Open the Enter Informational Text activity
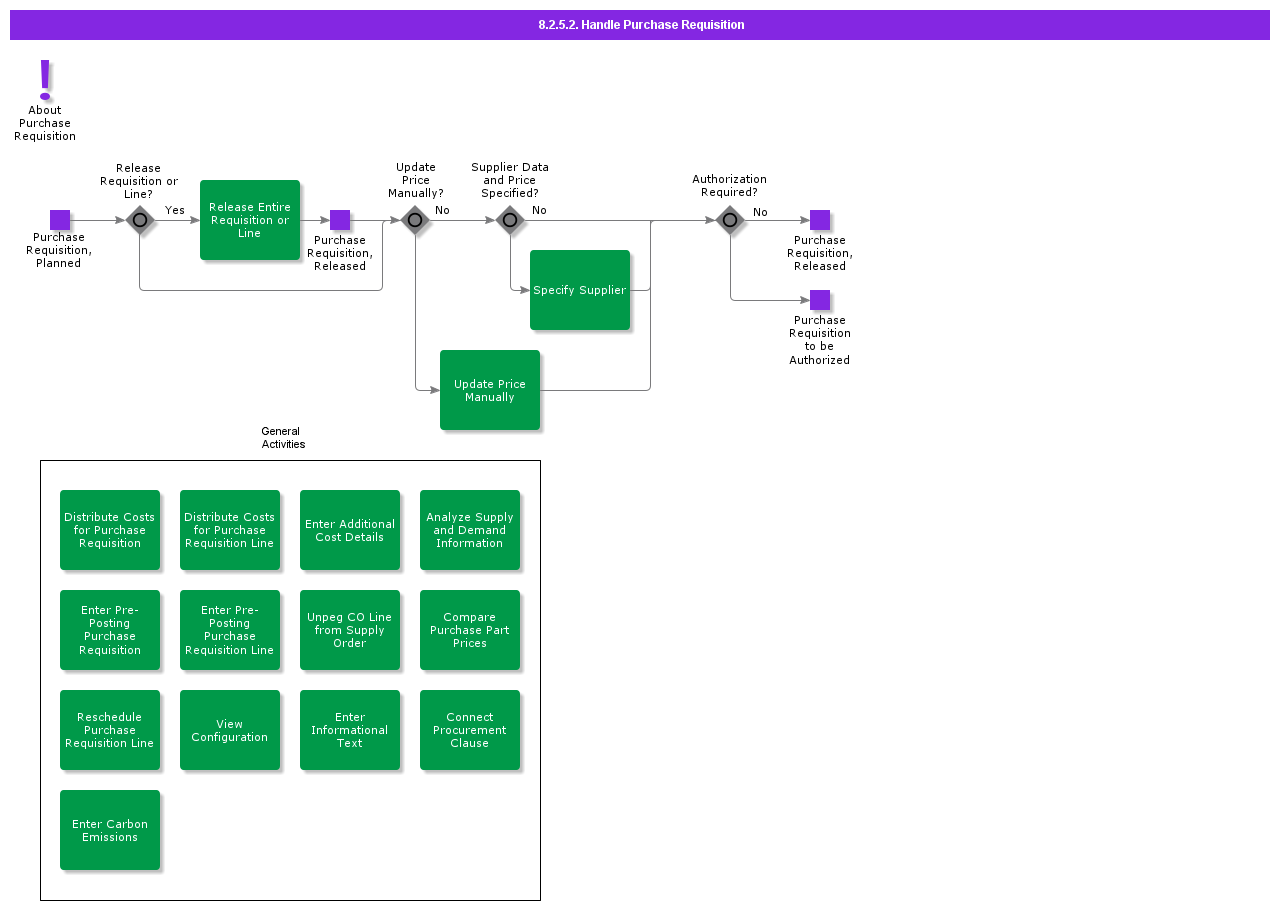 click(350, 730)
